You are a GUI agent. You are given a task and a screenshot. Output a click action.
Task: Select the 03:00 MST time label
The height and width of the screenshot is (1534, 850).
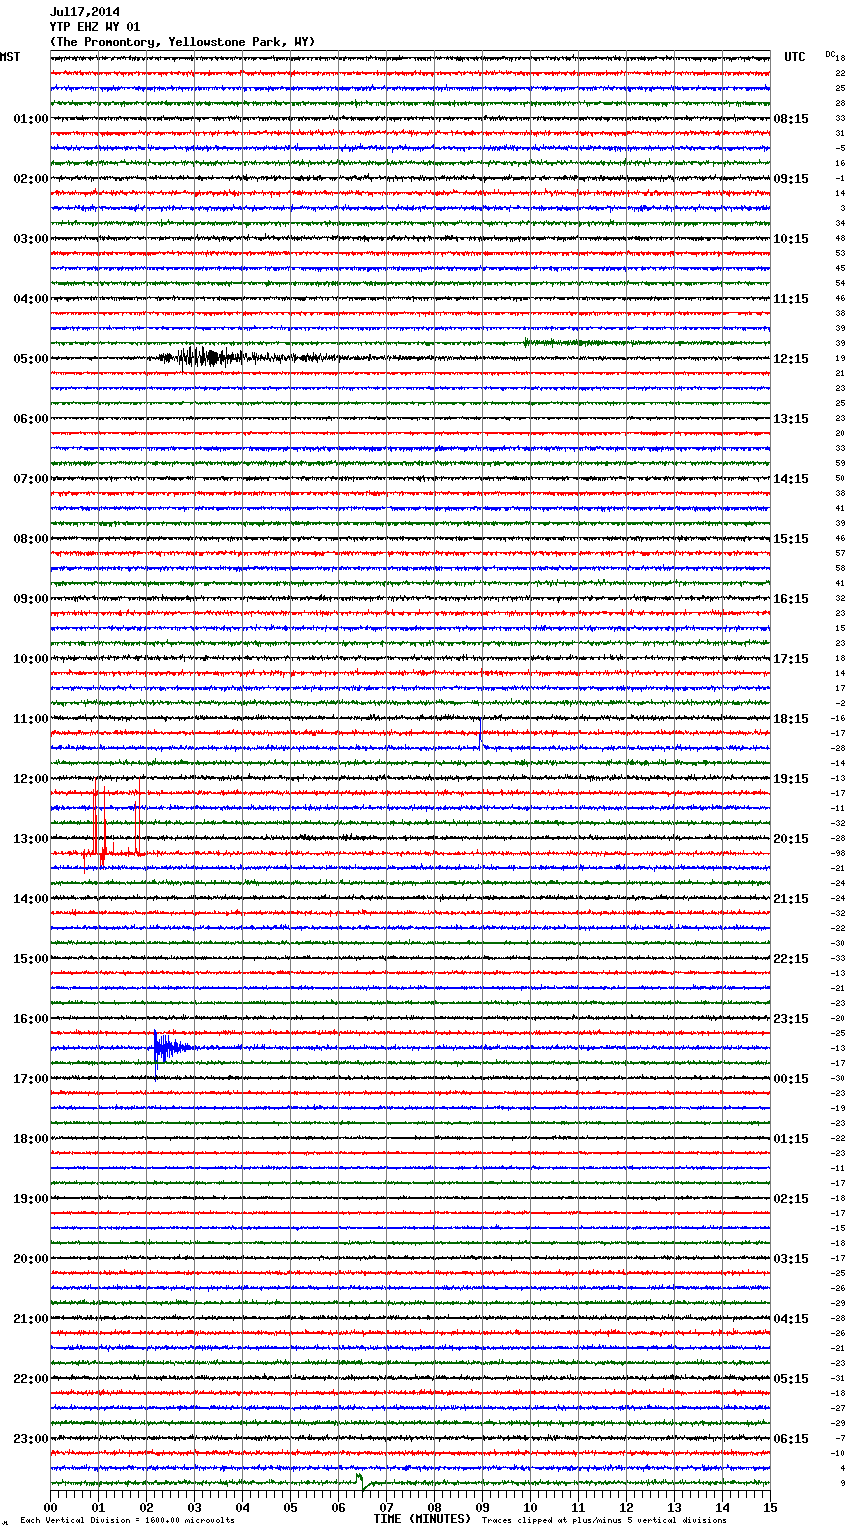click(30, 239)
